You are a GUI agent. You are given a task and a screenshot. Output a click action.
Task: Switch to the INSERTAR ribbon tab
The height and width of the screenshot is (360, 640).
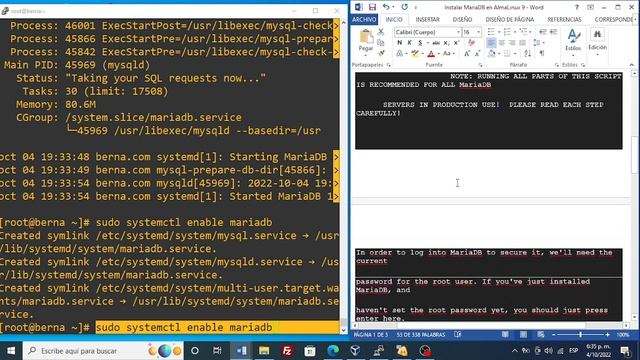click(x=427, y=19)
